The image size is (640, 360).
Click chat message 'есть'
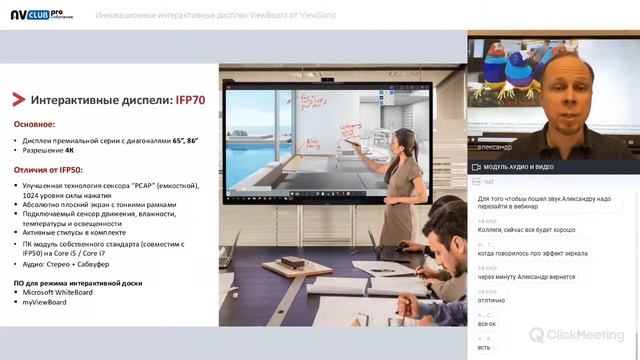(x=484, y=347)
